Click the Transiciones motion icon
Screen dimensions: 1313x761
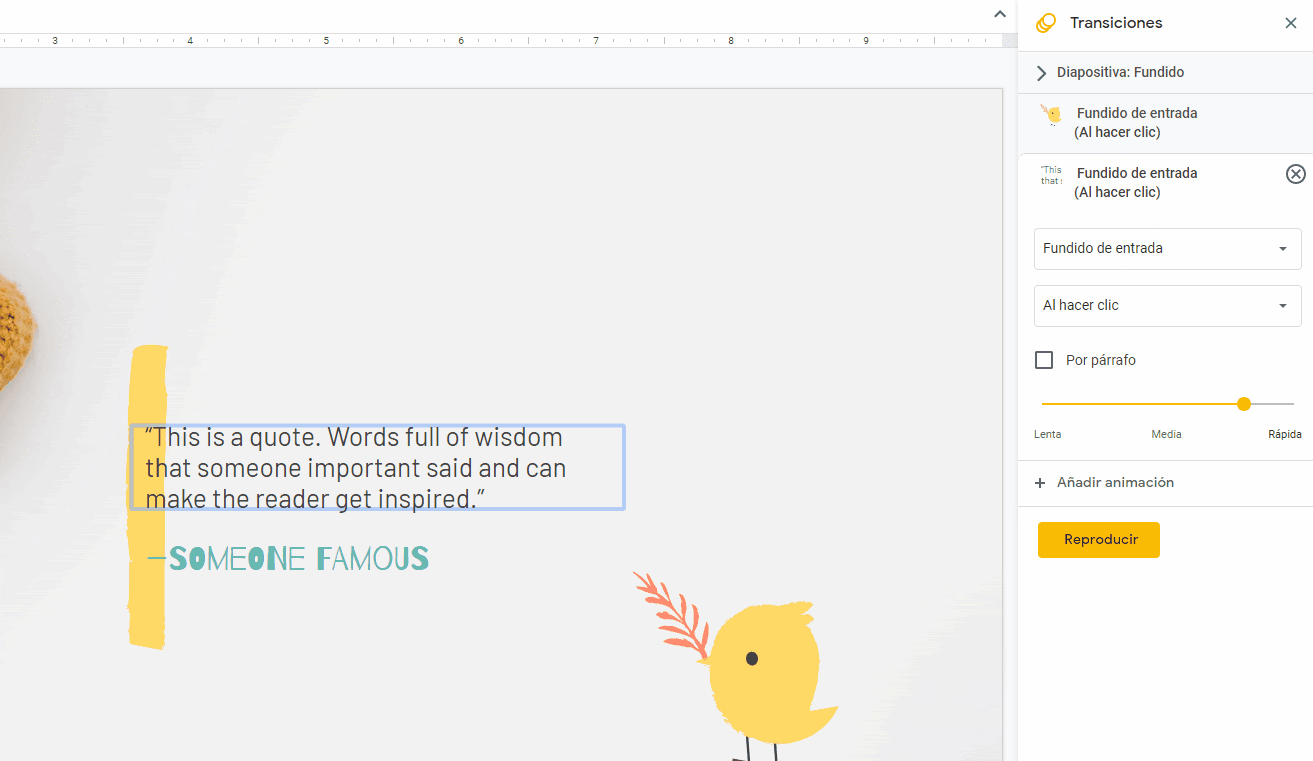click(1046, 23)
